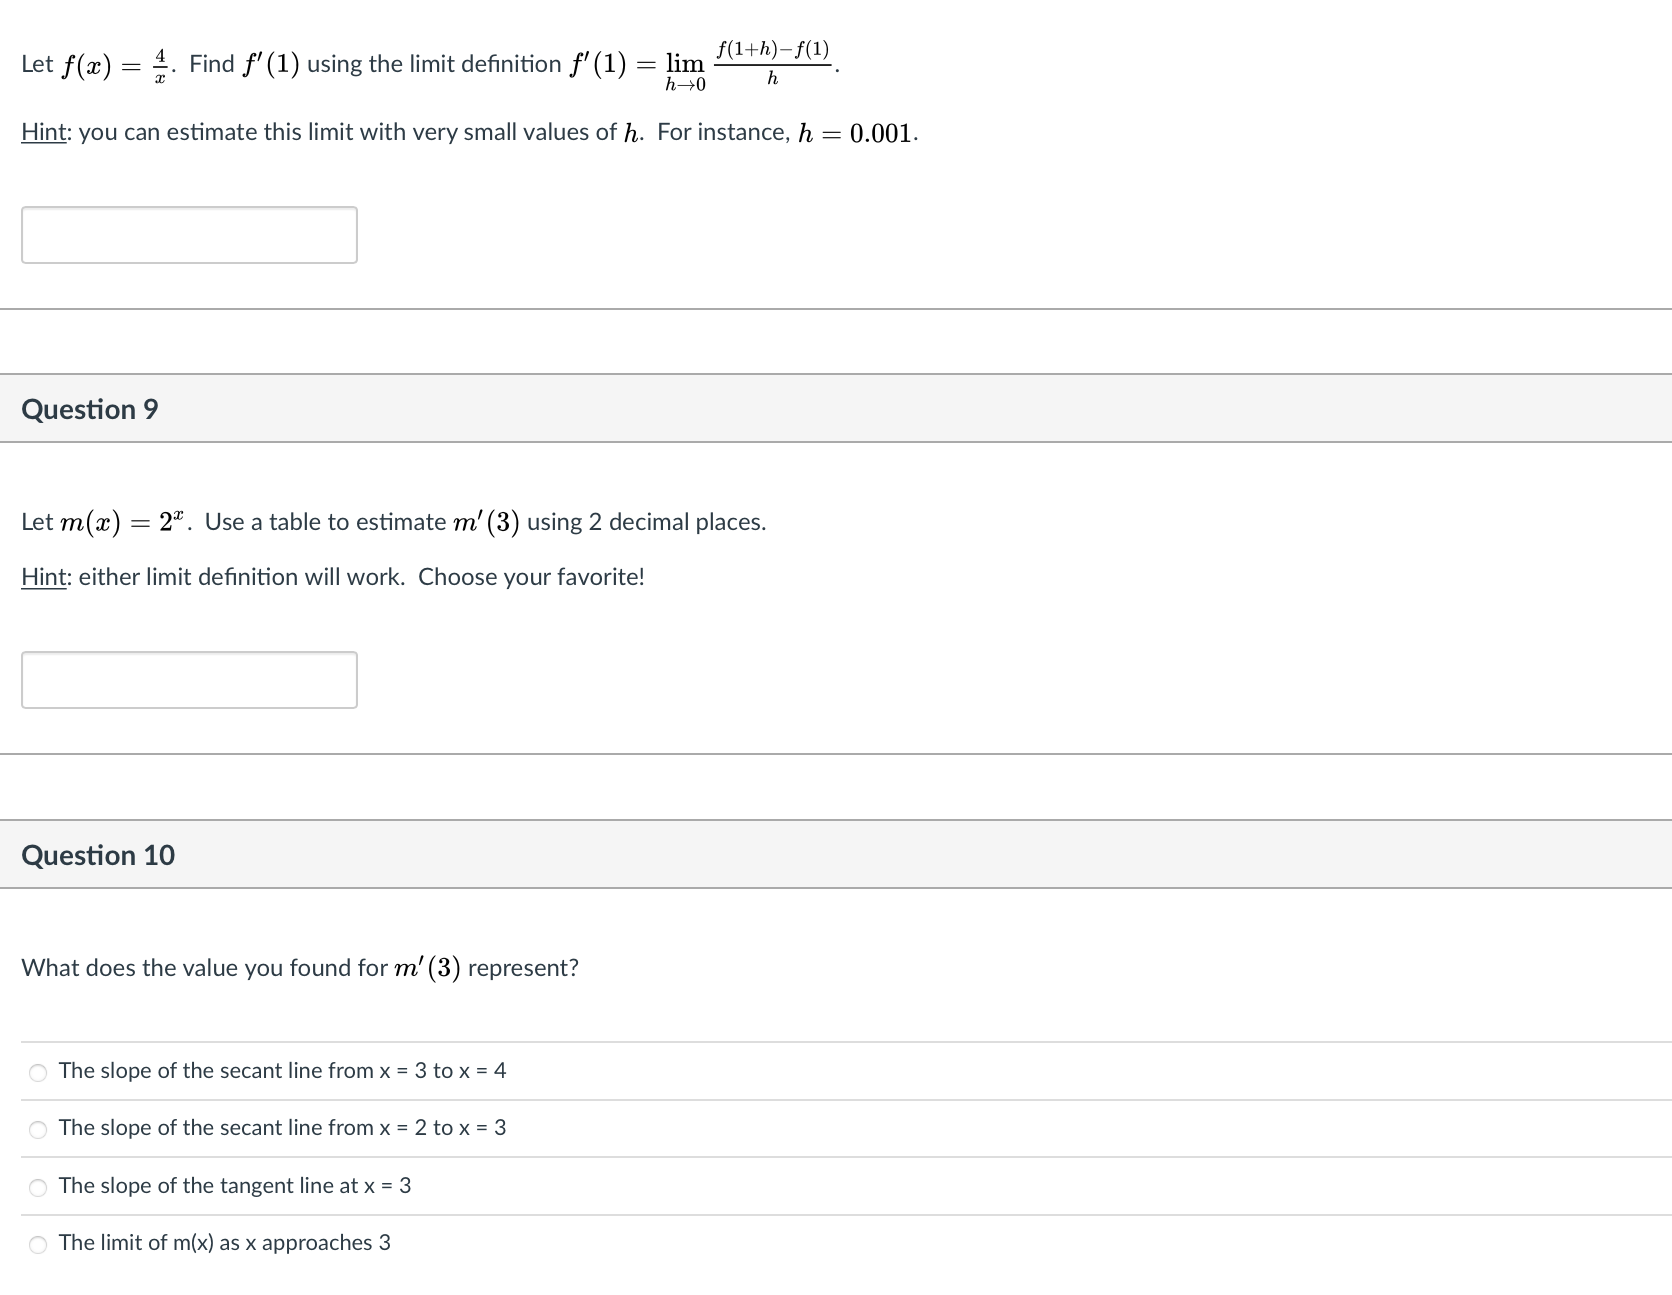Click the answer box for m'(3)

[189, 679]
